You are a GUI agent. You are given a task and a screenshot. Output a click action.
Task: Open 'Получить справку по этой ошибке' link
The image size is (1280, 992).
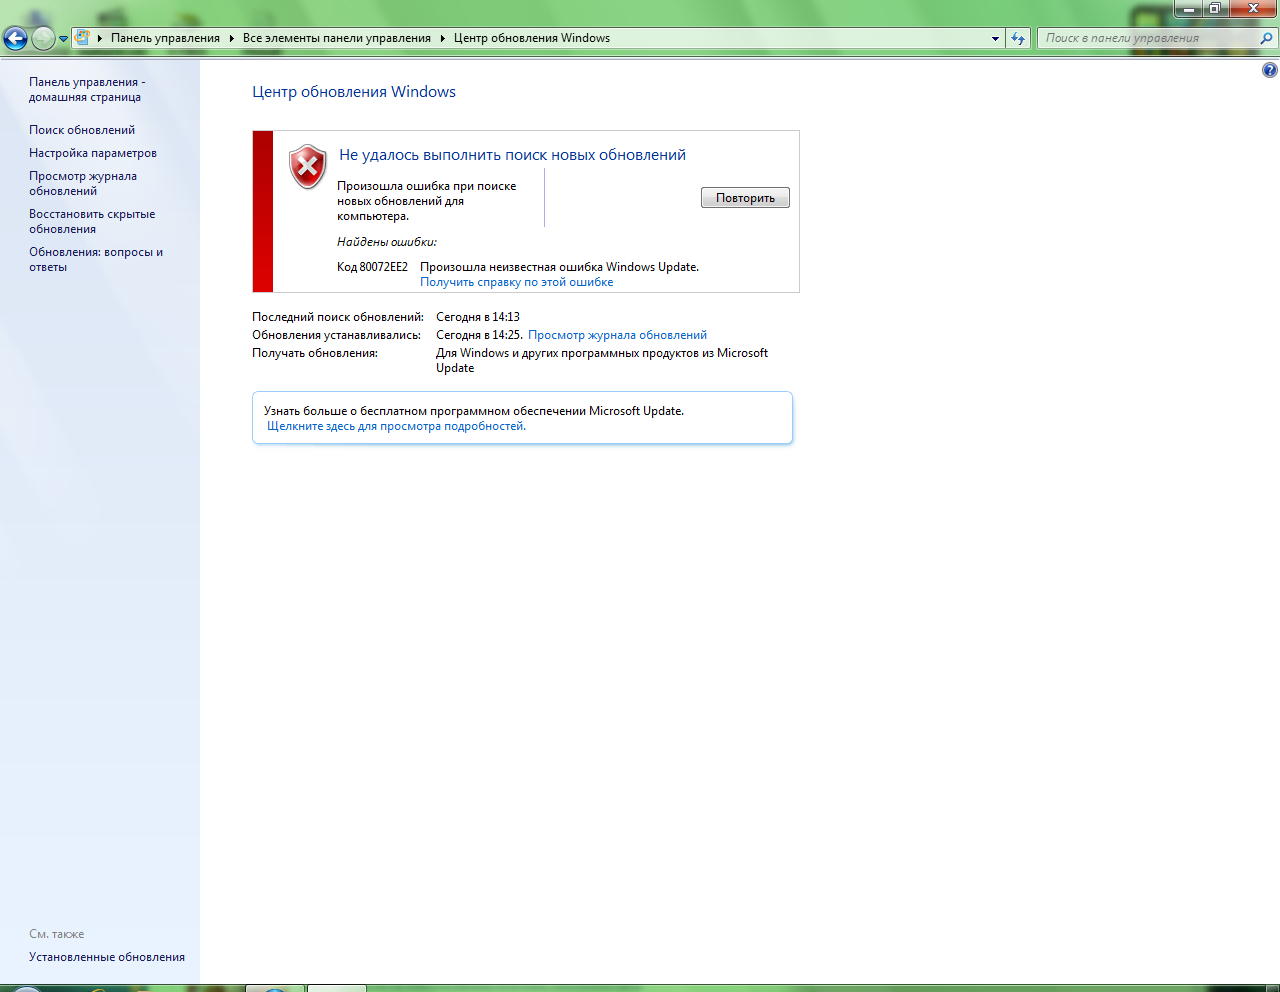517,282
